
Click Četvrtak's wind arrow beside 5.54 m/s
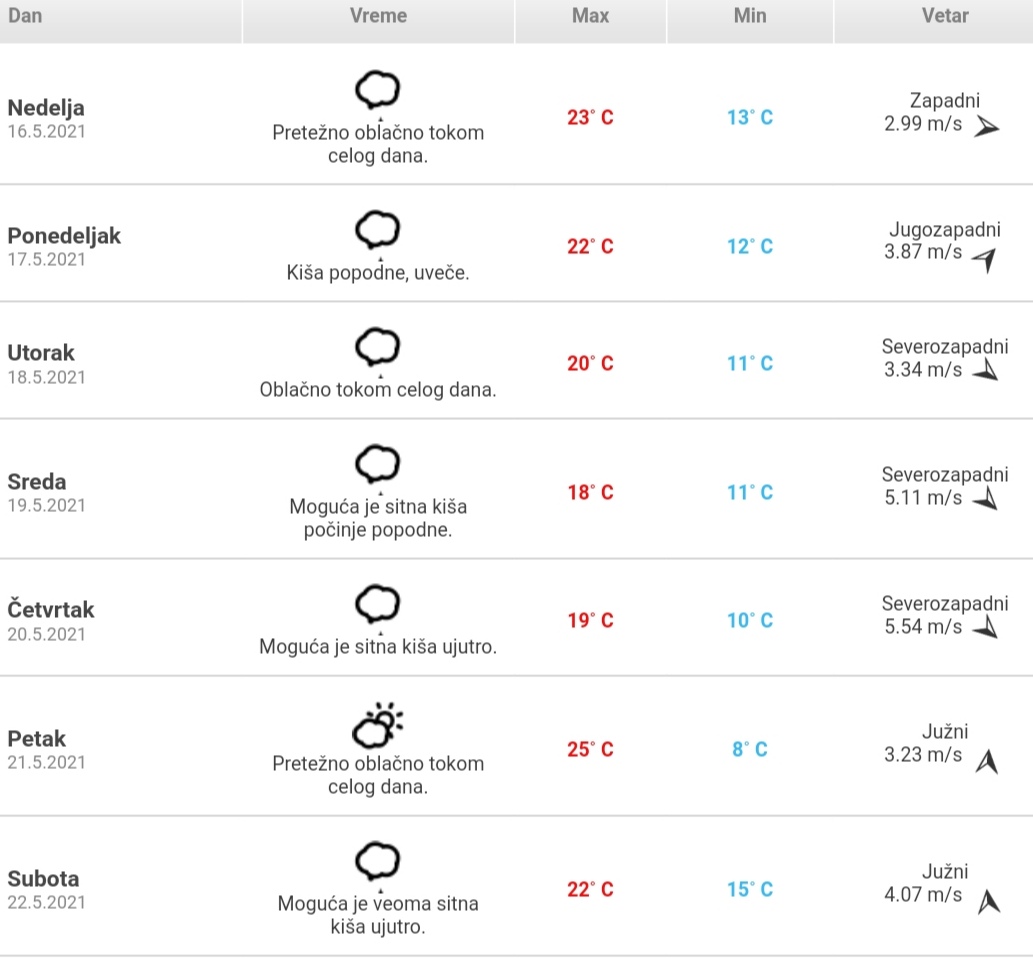pos(986,627)
